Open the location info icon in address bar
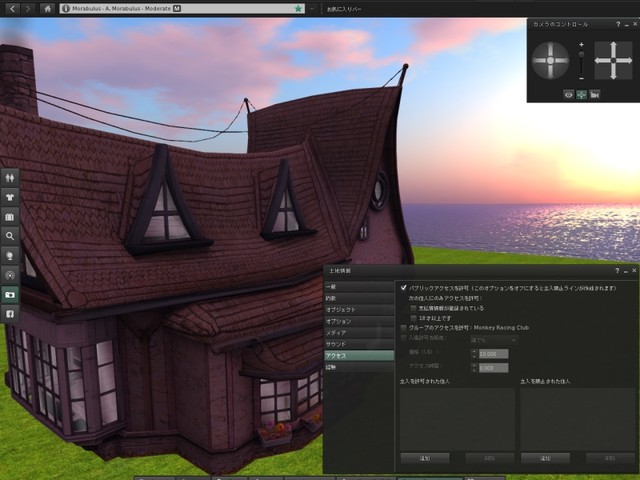Screen dimensions: 640x480 pos(66,8)
